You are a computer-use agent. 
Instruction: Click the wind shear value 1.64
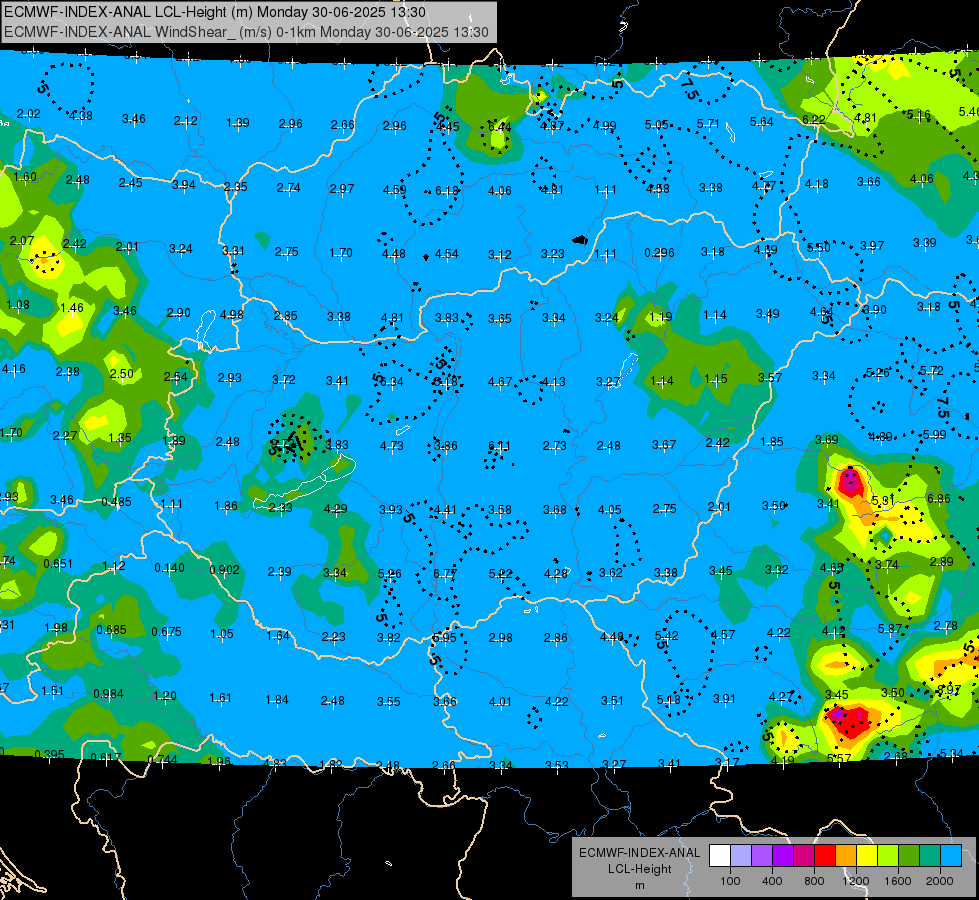tap(278, 636)
